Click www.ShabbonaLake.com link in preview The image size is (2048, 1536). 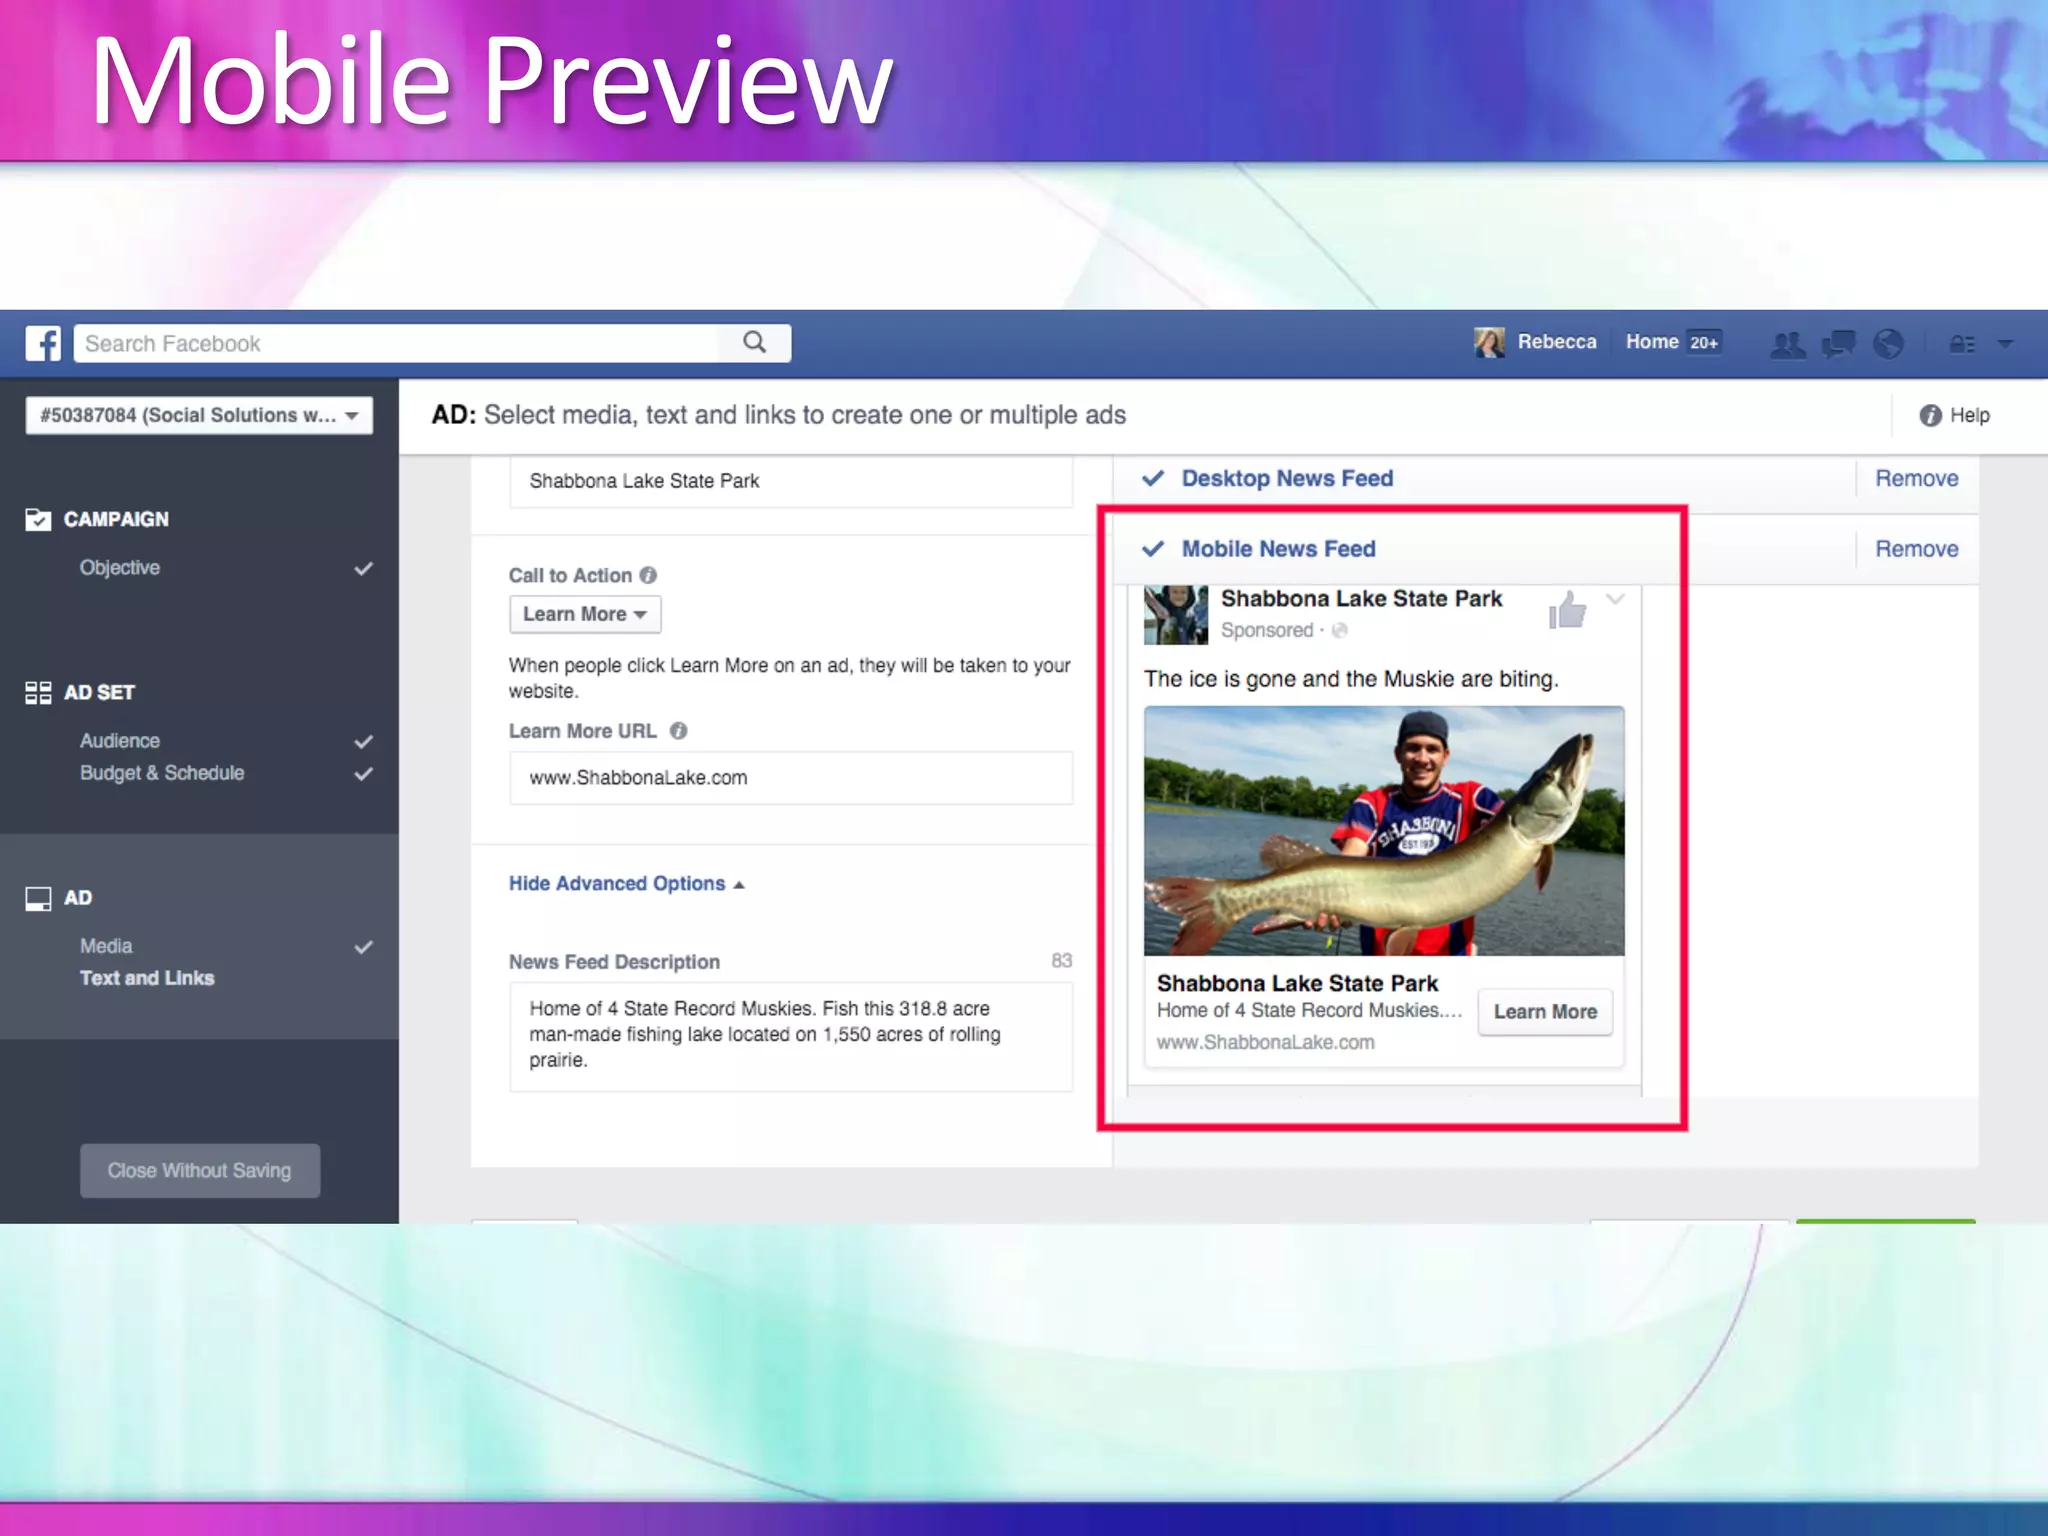(x=1265, y=1042)
